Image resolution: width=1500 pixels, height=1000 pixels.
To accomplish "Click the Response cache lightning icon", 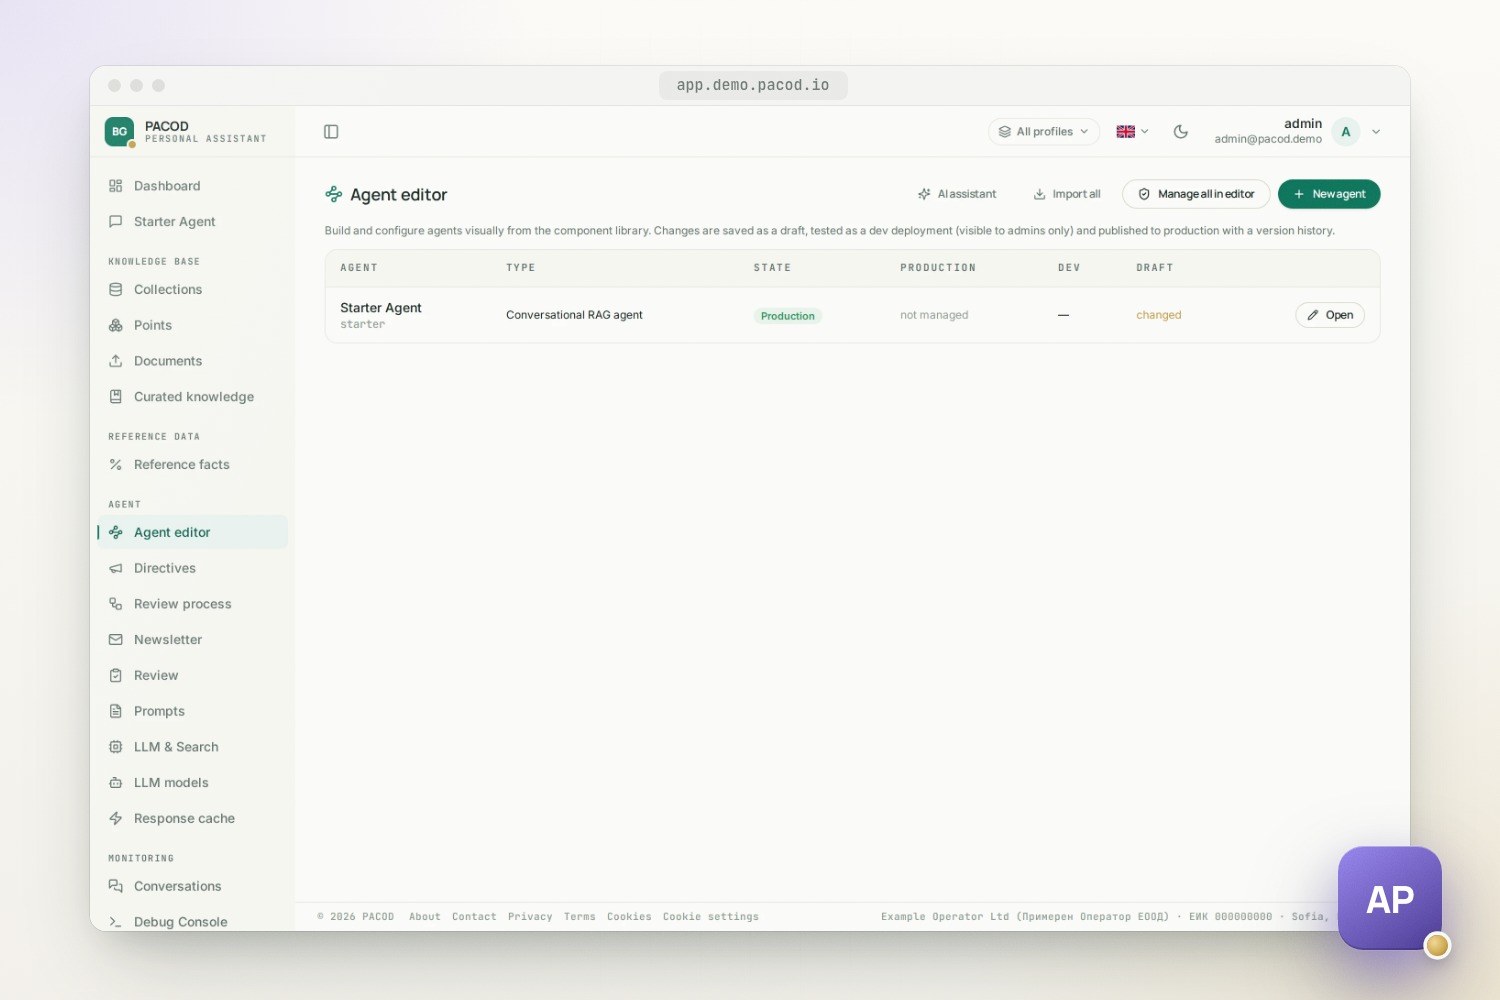I will pyautogui.click(x=116, y=819).
